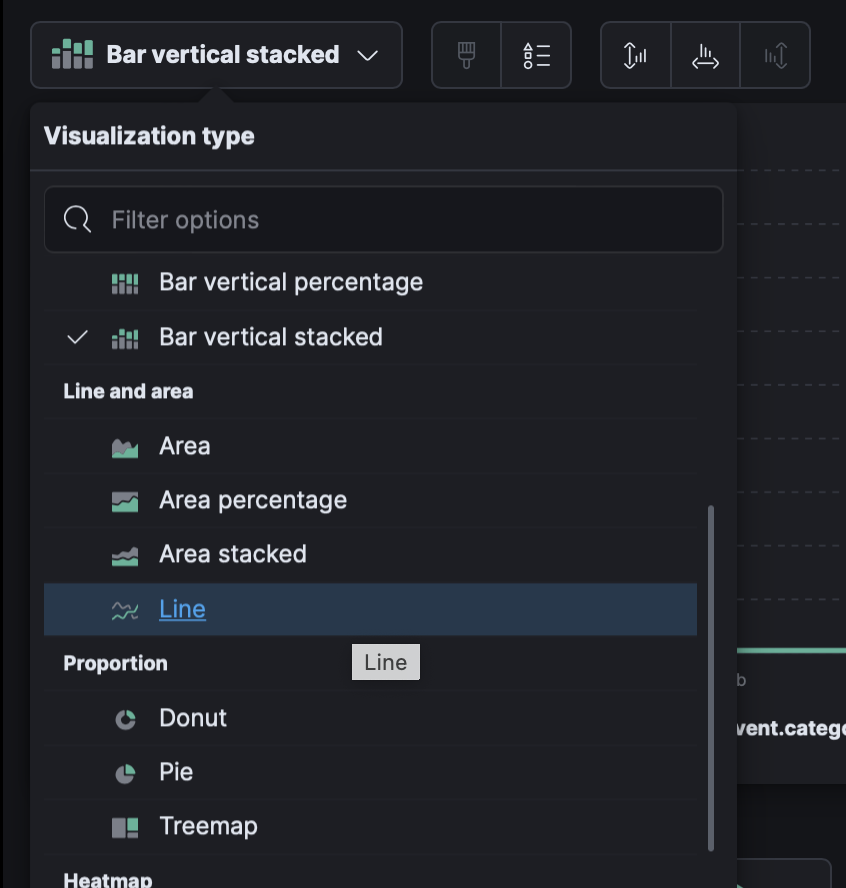Click the dropdown chevron next to chart type
Image resolution: width=846 pixels, height=888 pixels.
coord(368,55)
